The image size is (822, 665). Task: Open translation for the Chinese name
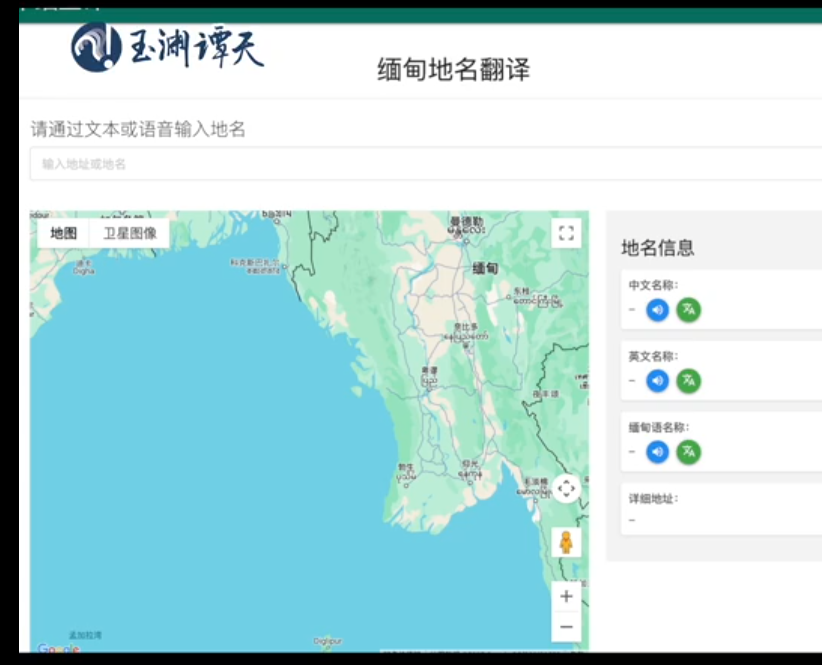coord(686,310)
